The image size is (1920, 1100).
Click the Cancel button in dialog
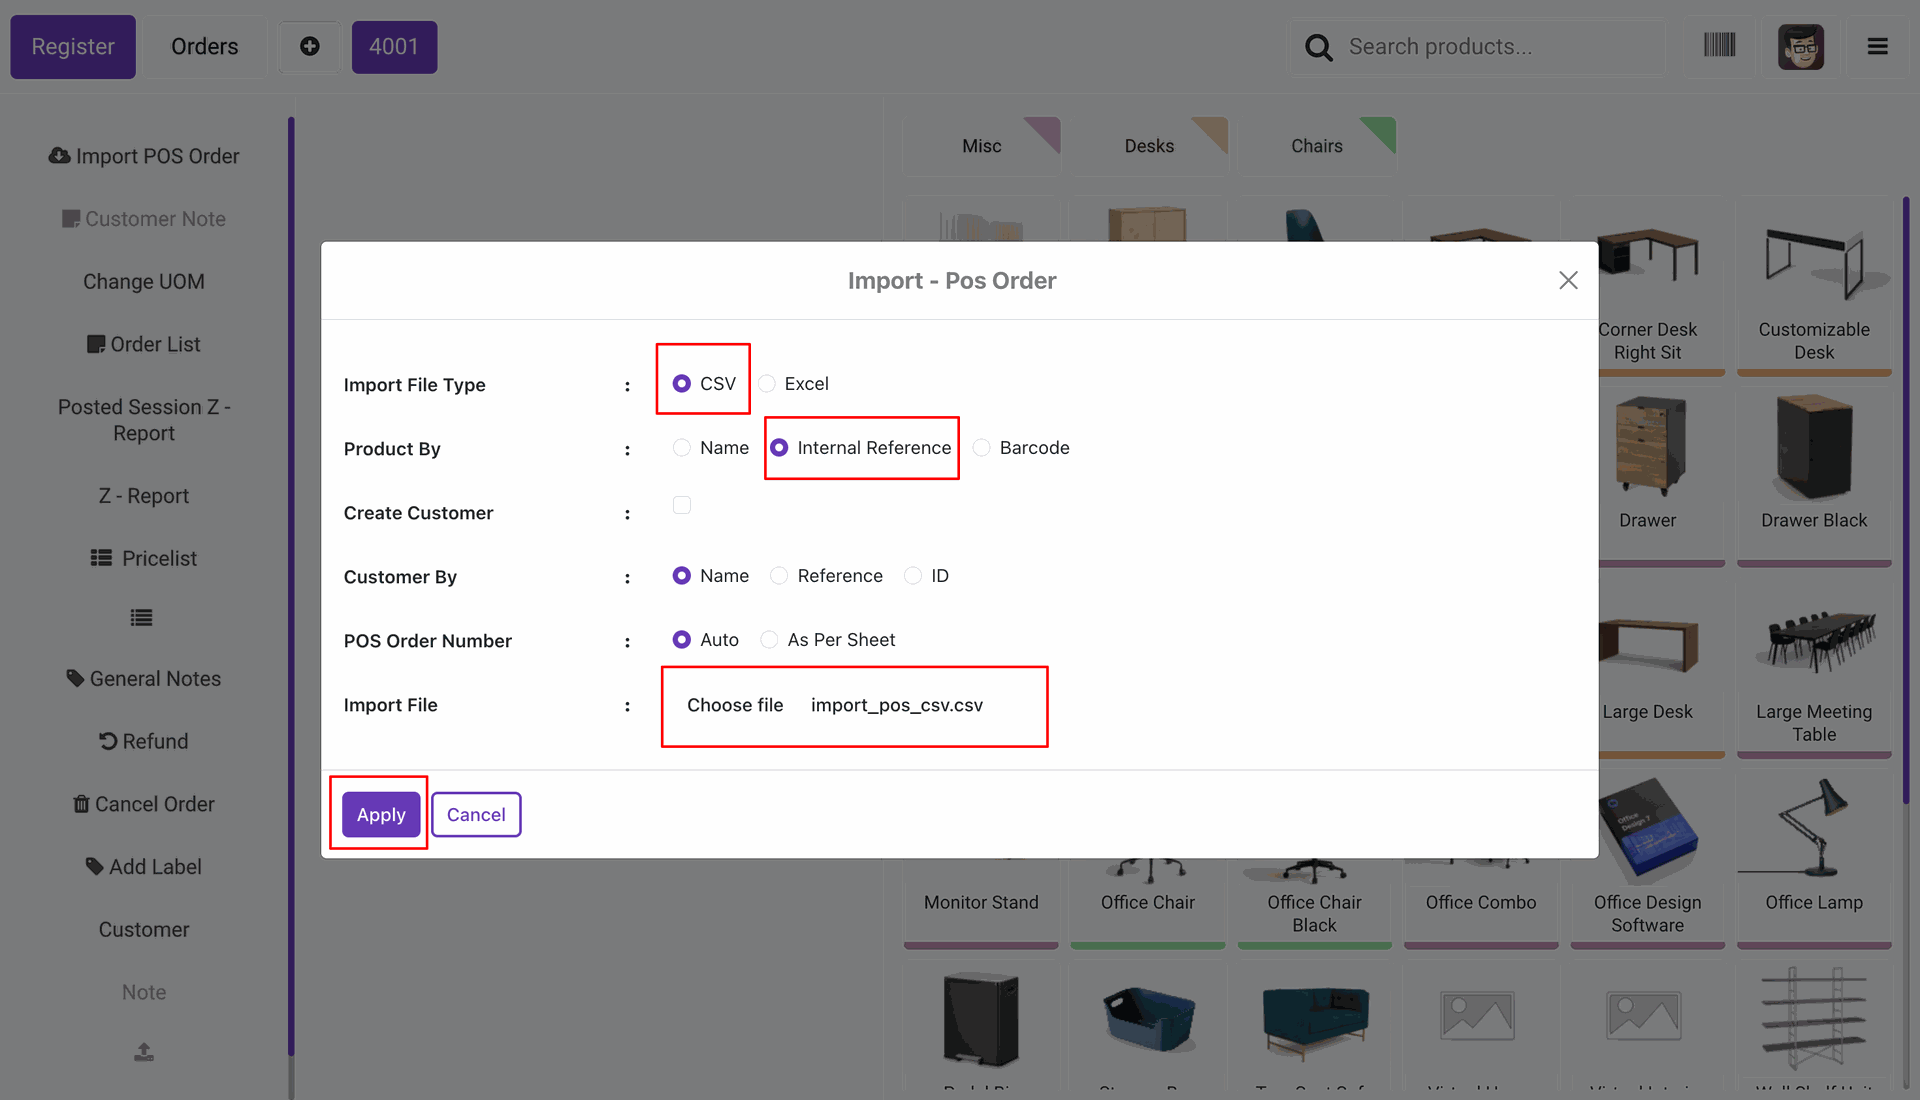(476, 814)
